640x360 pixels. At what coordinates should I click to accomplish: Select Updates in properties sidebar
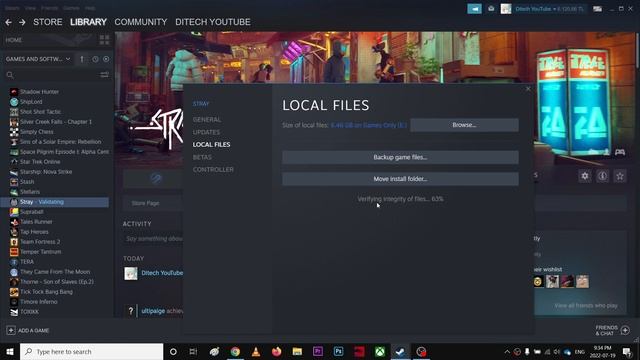(206, 132)
